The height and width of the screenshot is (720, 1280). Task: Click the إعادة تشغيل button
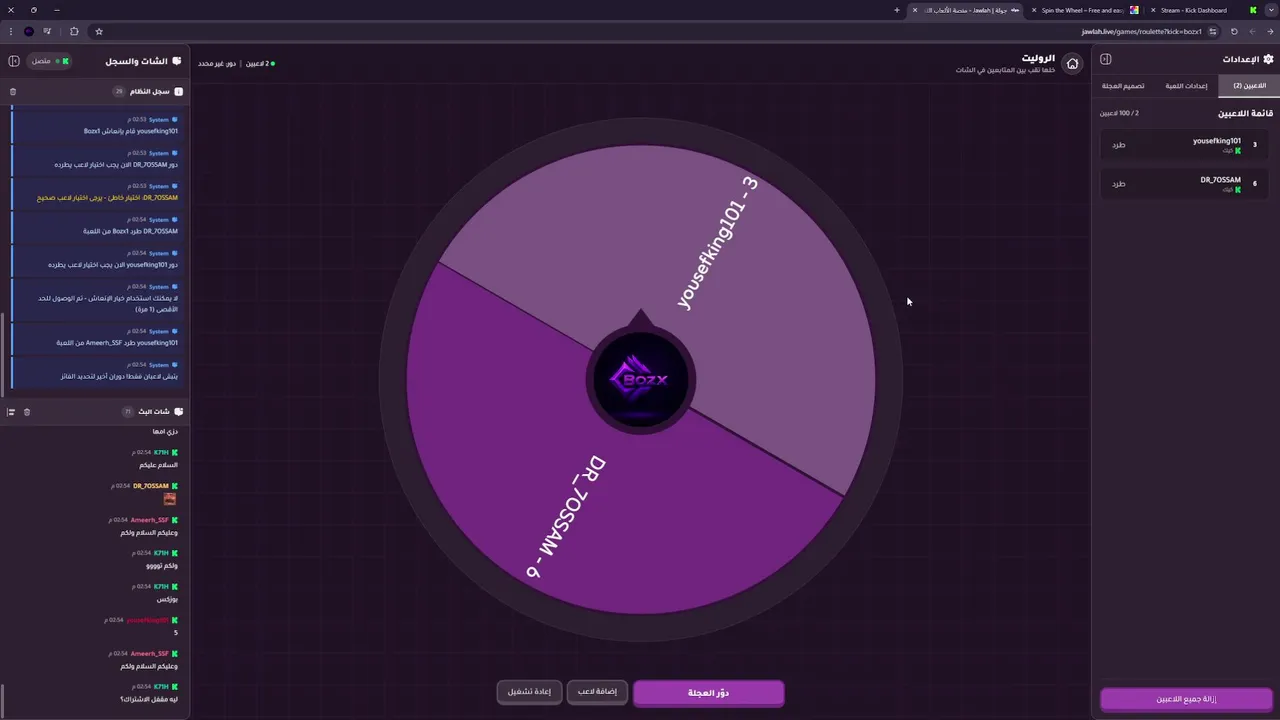click(529, 692)
